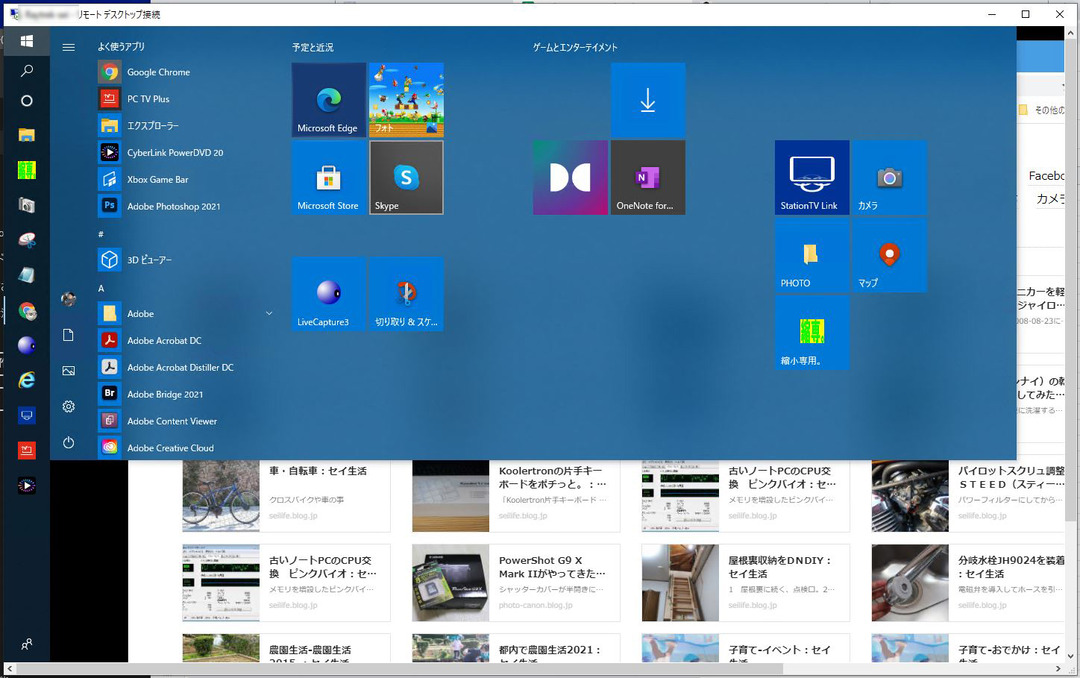The width and height of the screenshot is (1080, 678).
Task: Open People icon at taskbar bottom
Action: click(27, 645)
